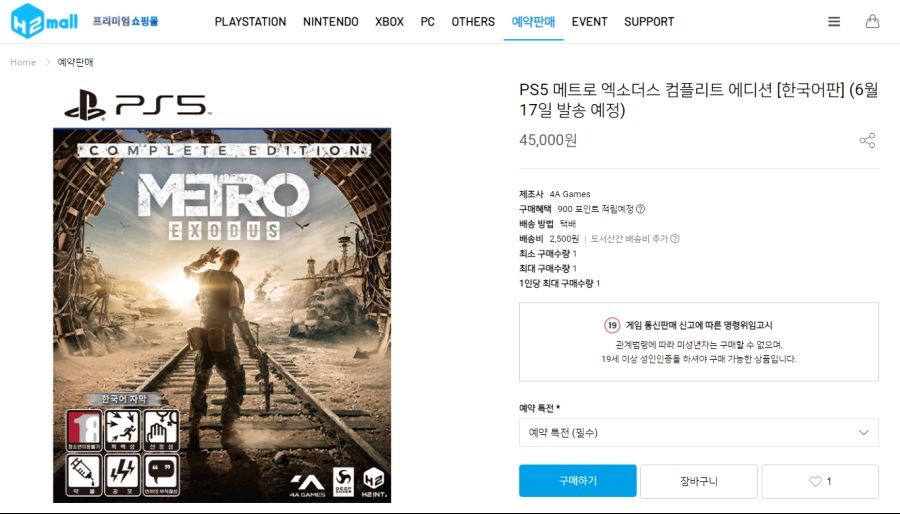This screenshot has height=514, width=900.
Task: Click the help icon next to 포인트 적립예정
Action: point(641,209)
